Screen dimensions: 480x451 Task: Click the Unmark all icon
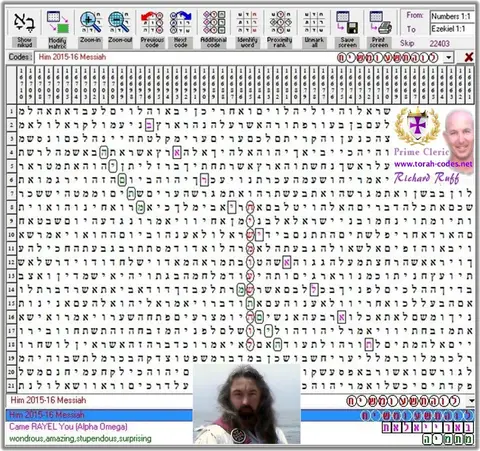(x=314, y=22)
